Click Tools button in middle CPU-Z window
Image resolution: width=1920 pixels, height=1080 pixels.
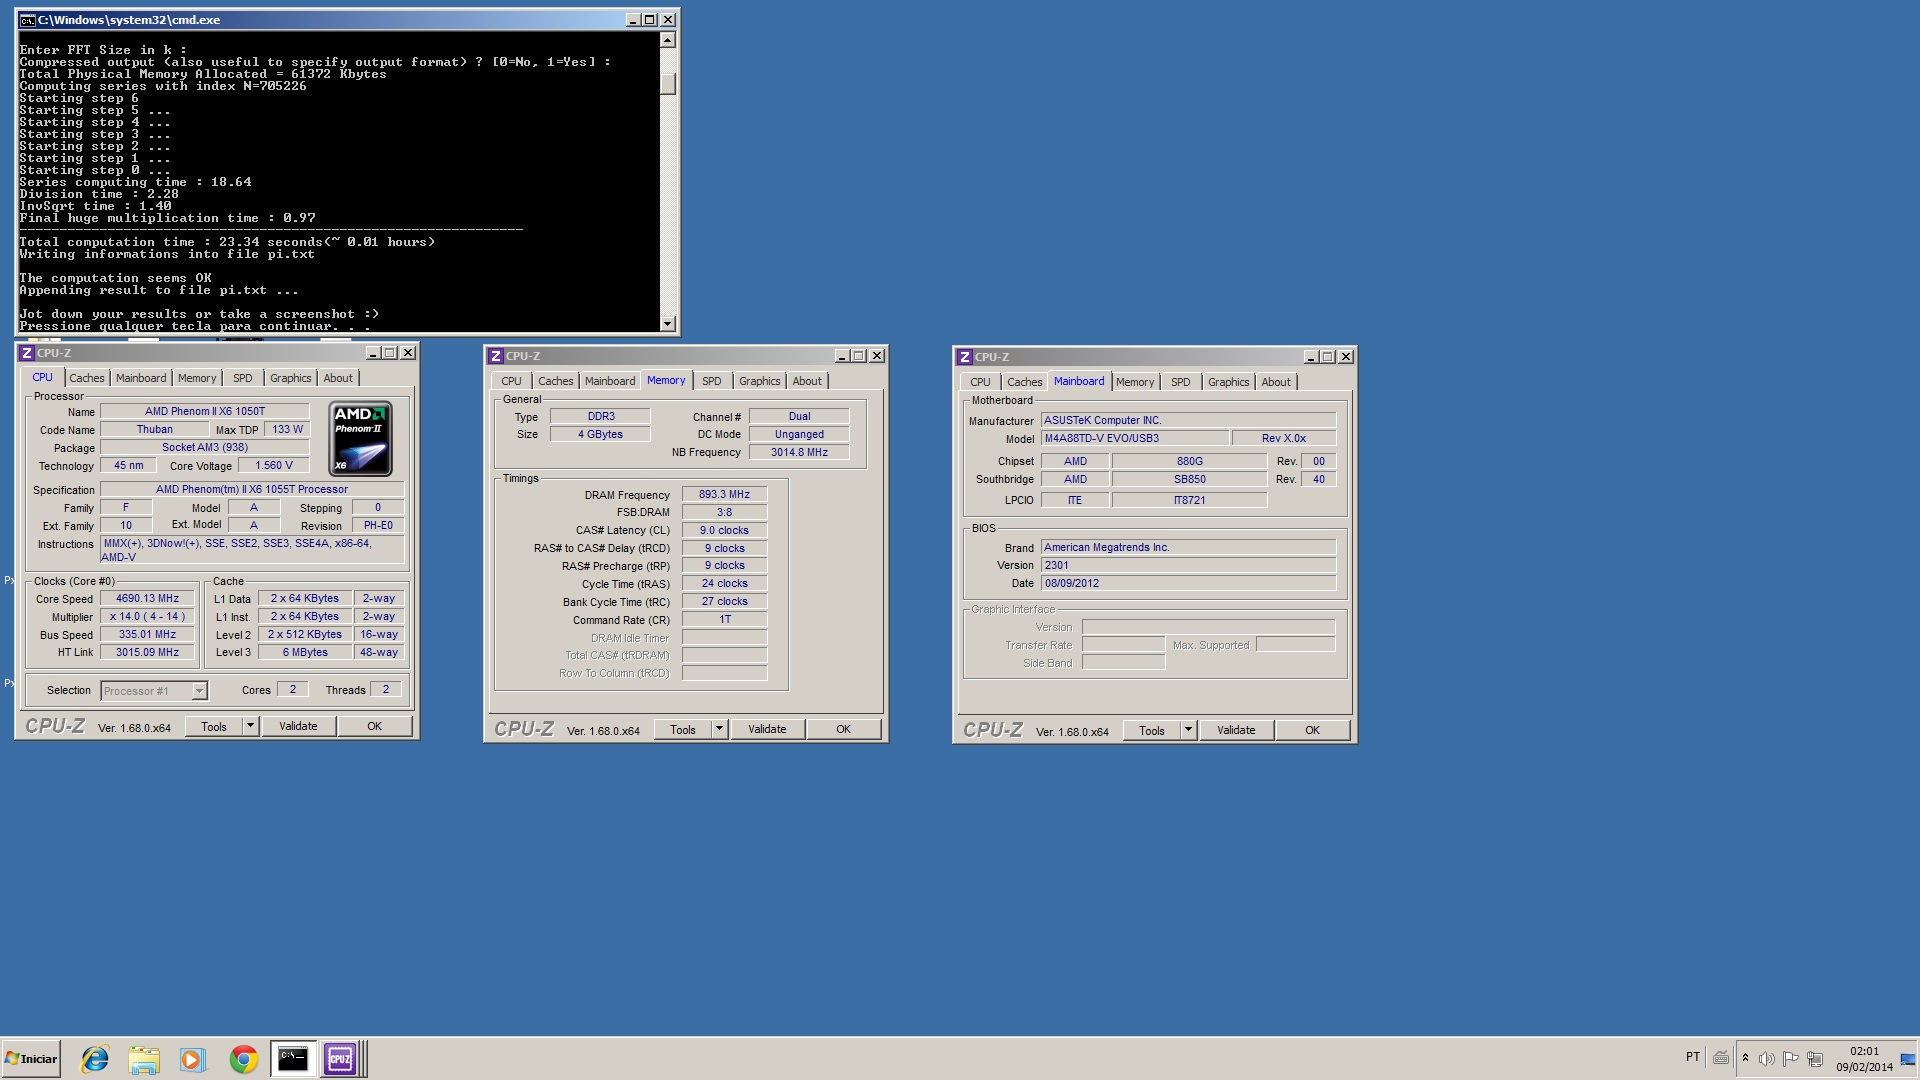(683, 730)
